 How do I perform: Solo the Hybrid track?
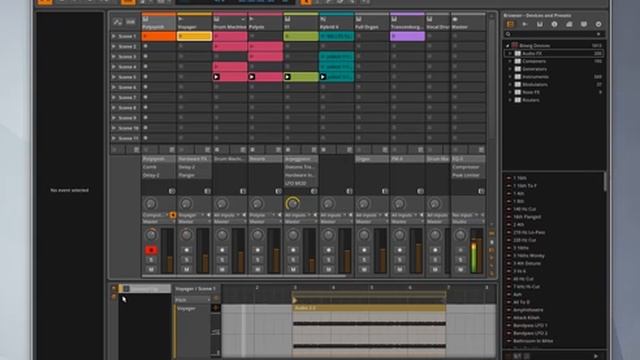[329, 260]
